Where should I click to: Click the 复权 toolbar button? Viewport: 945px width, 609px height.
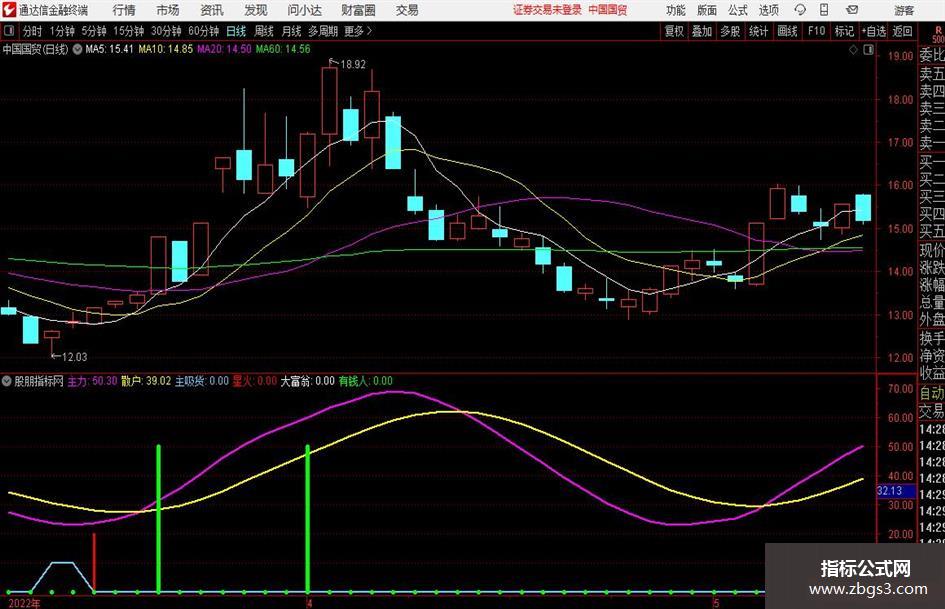(x=674, y=31)
